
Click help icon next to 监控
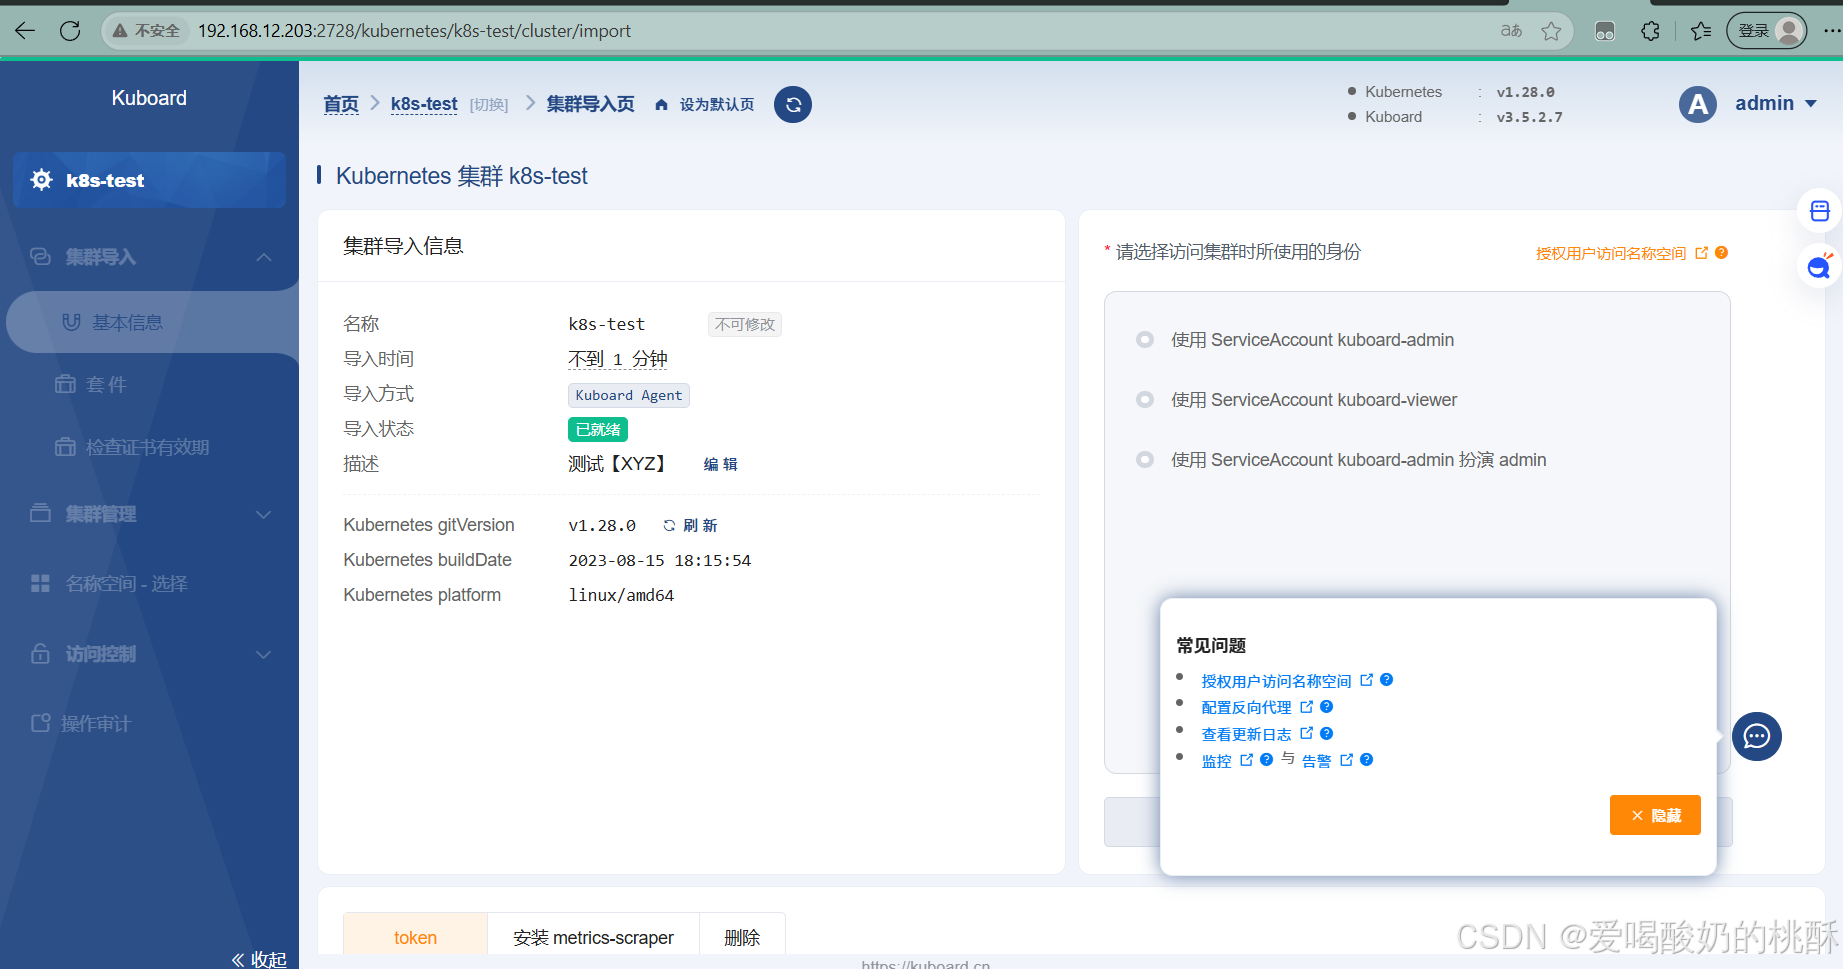[1267, 760]
